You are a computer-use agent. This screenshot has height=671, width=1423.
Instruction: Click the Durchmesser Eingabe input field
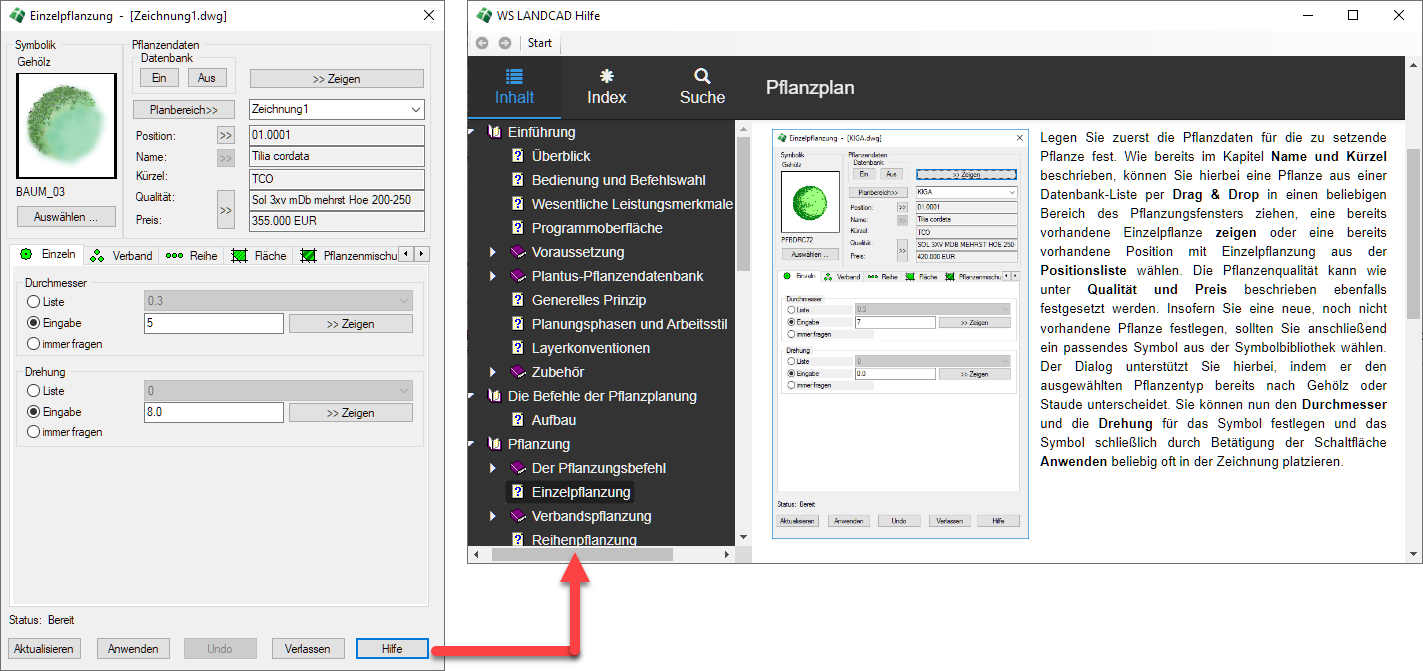(214, 324)
